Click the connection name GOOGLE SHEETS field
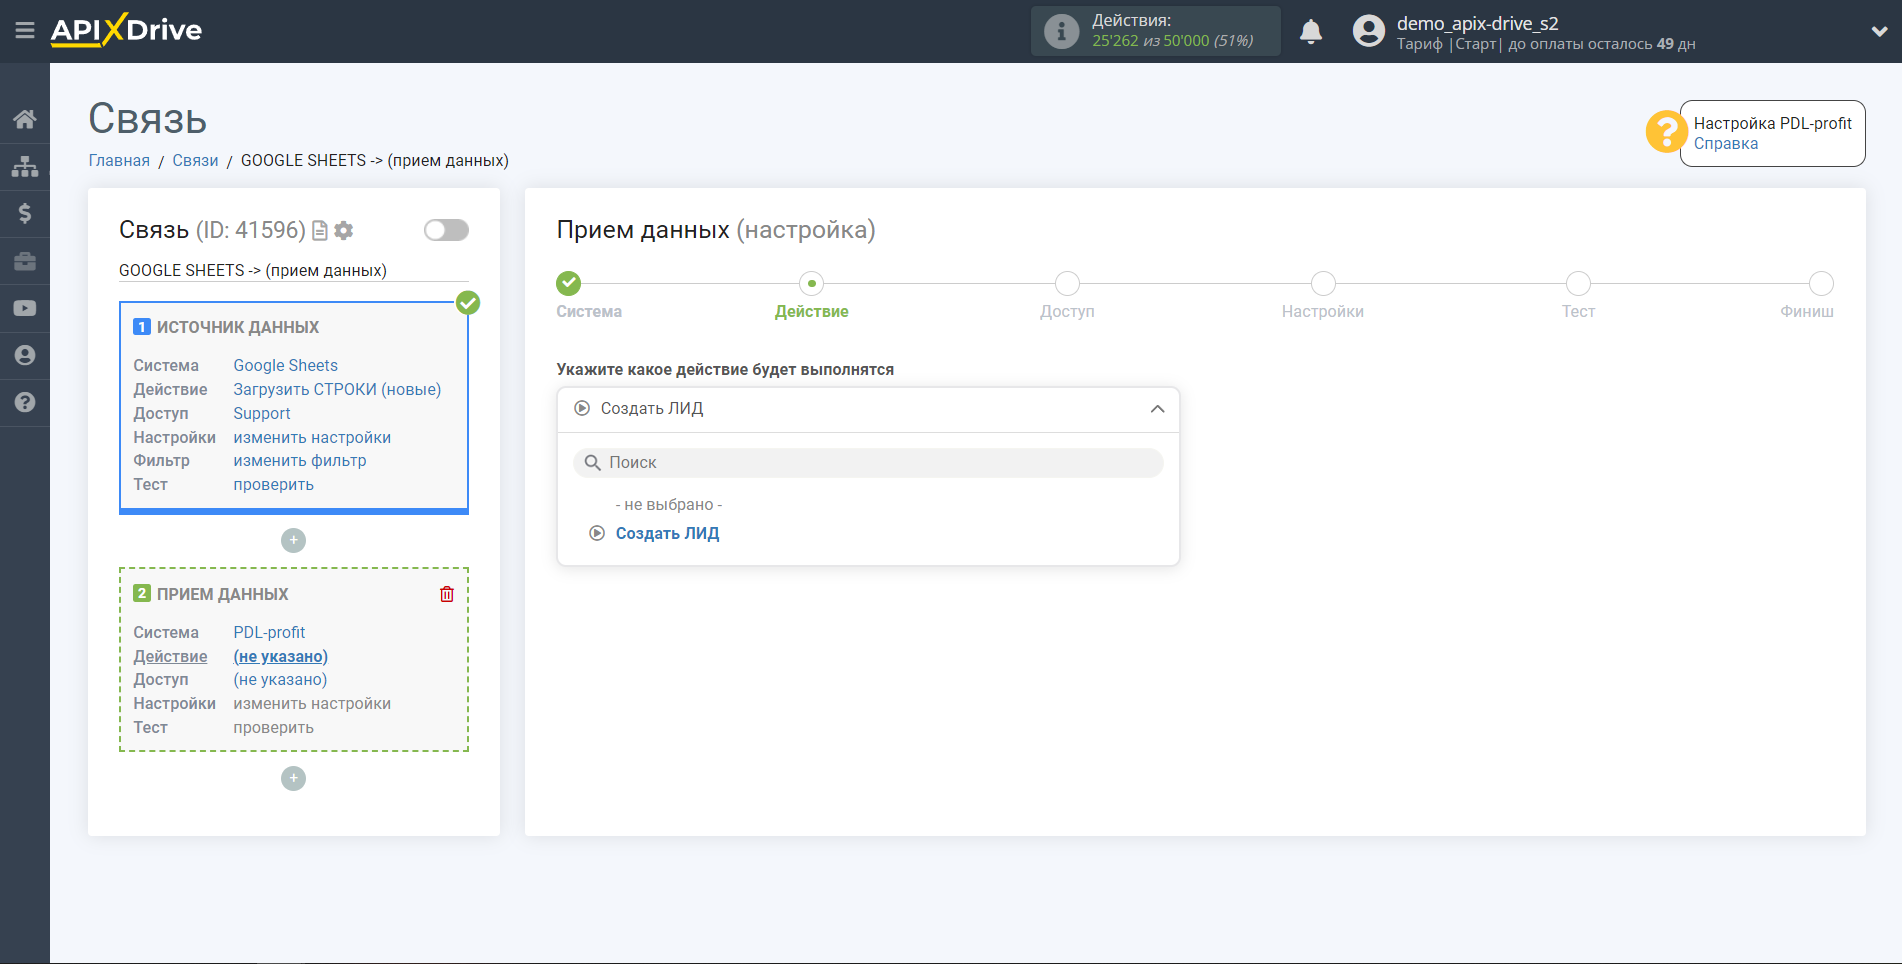Image resolution: width=1902 pixels, height=964 pixels. pyautogui.click(x=293, y=271)
